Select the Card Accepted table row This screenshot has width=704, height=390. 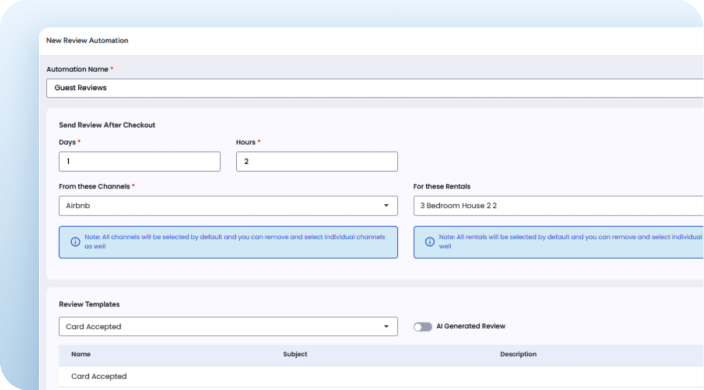pos(381,377)
